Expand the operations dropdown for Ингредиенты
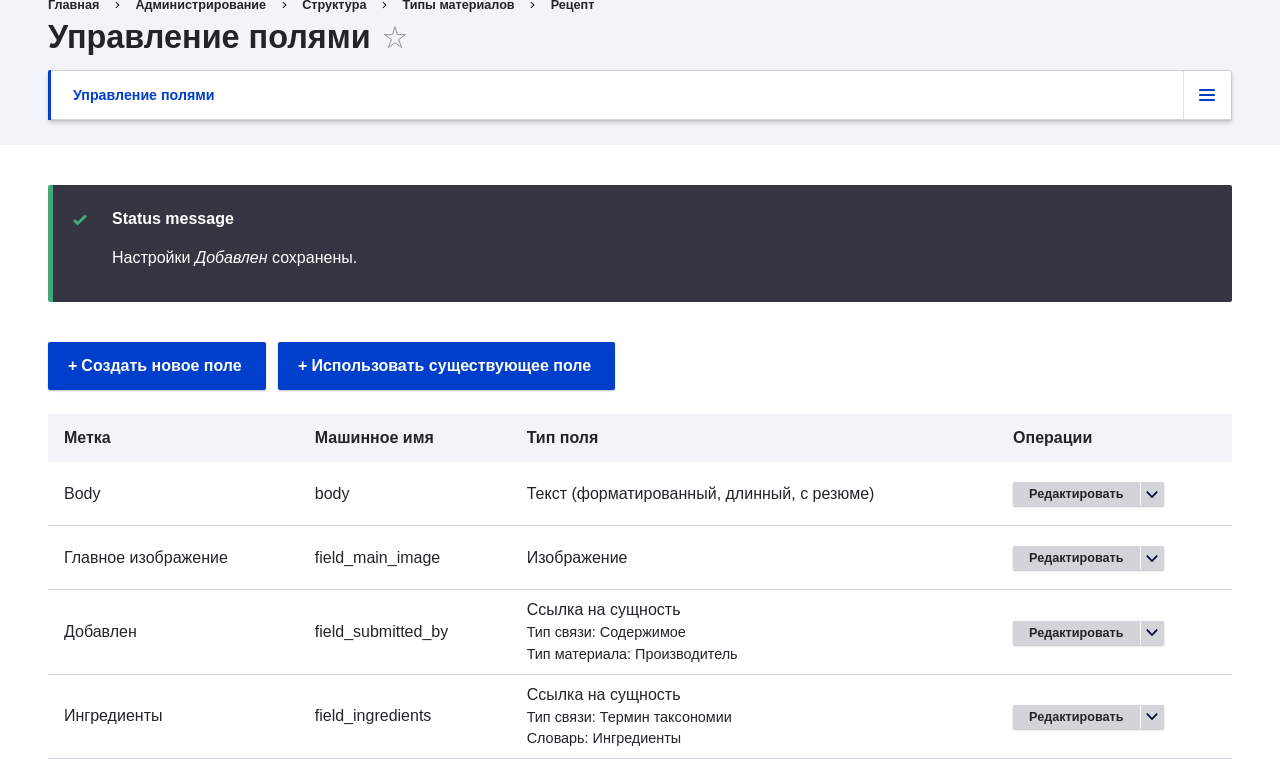The height and width of the screenshot is (759, 1280). [x=1152, y=717]
